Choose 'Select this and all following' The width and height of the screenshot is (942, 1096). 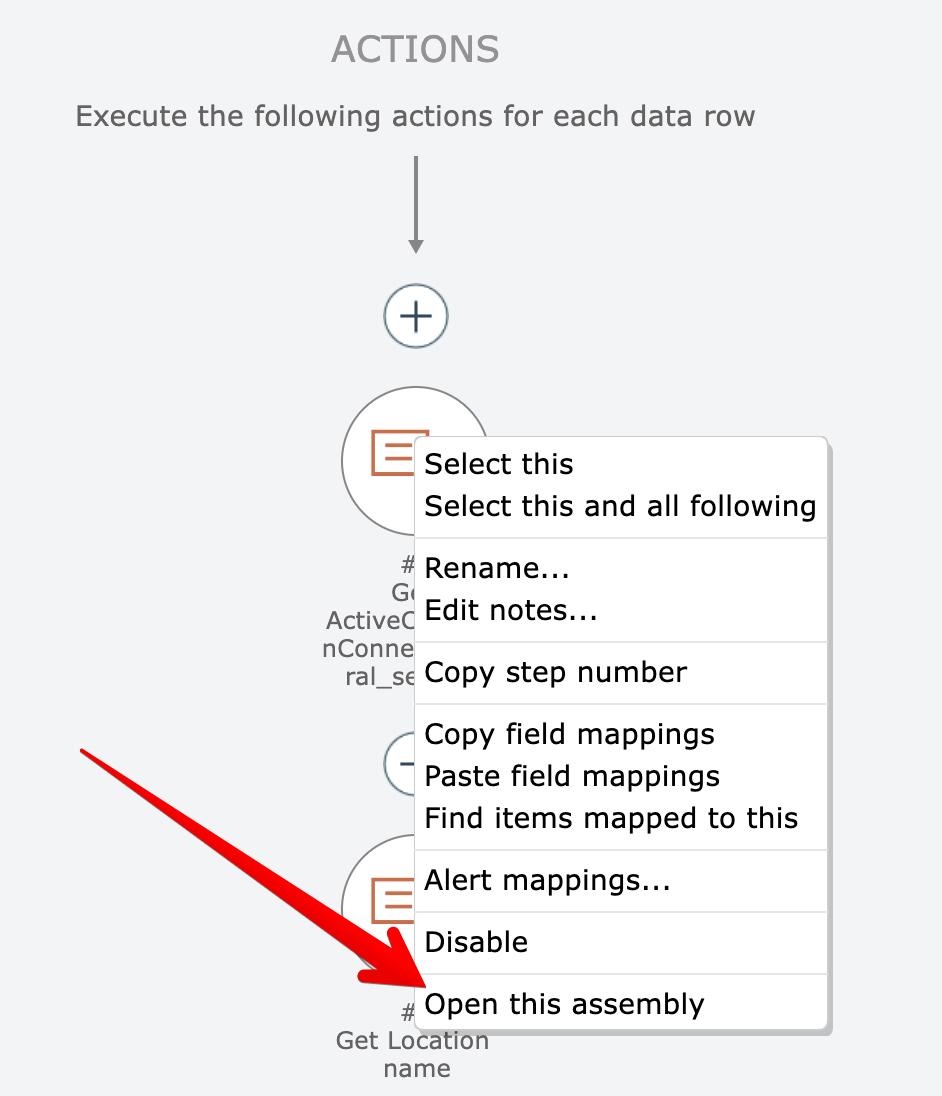(620, 506)
